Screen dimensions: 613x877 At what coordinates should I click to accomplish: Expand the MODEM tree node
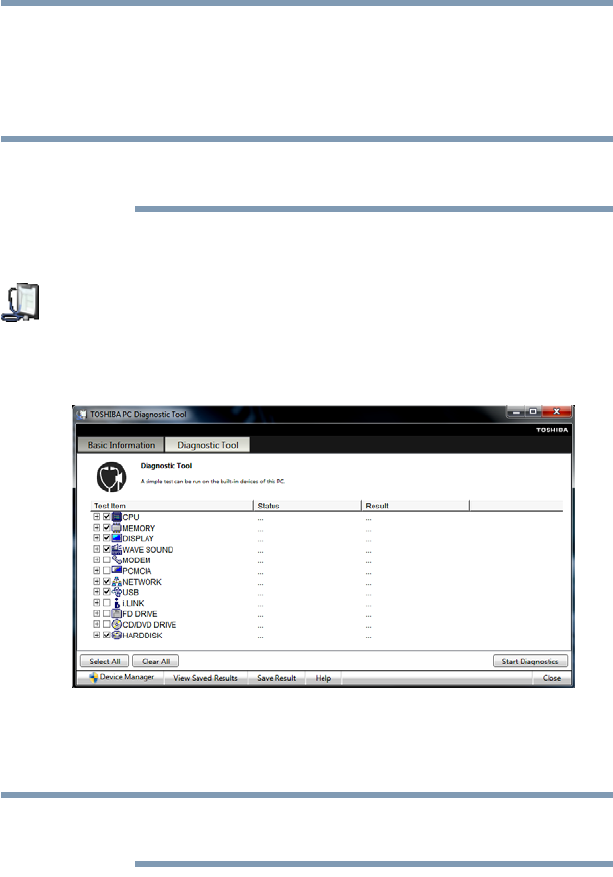[x=96, y=560]
